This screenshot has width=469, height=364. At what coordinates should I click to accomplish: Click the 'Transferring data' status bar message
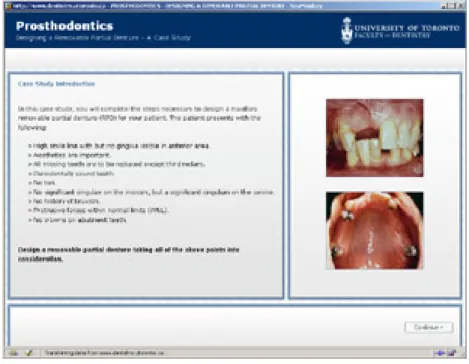(x=104, y=353)
